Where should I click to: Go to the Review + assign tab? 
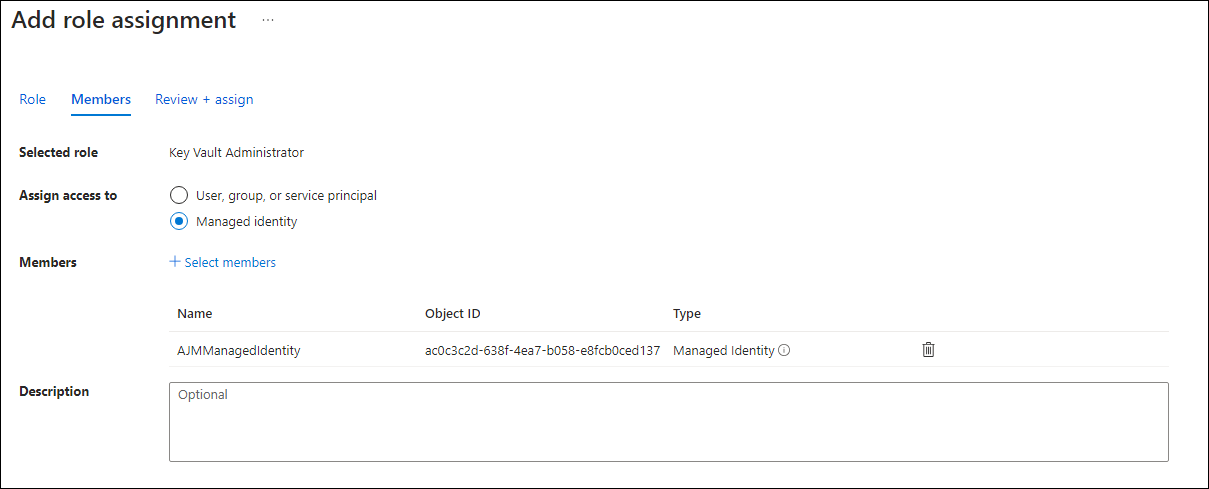[x=204, y=100]
